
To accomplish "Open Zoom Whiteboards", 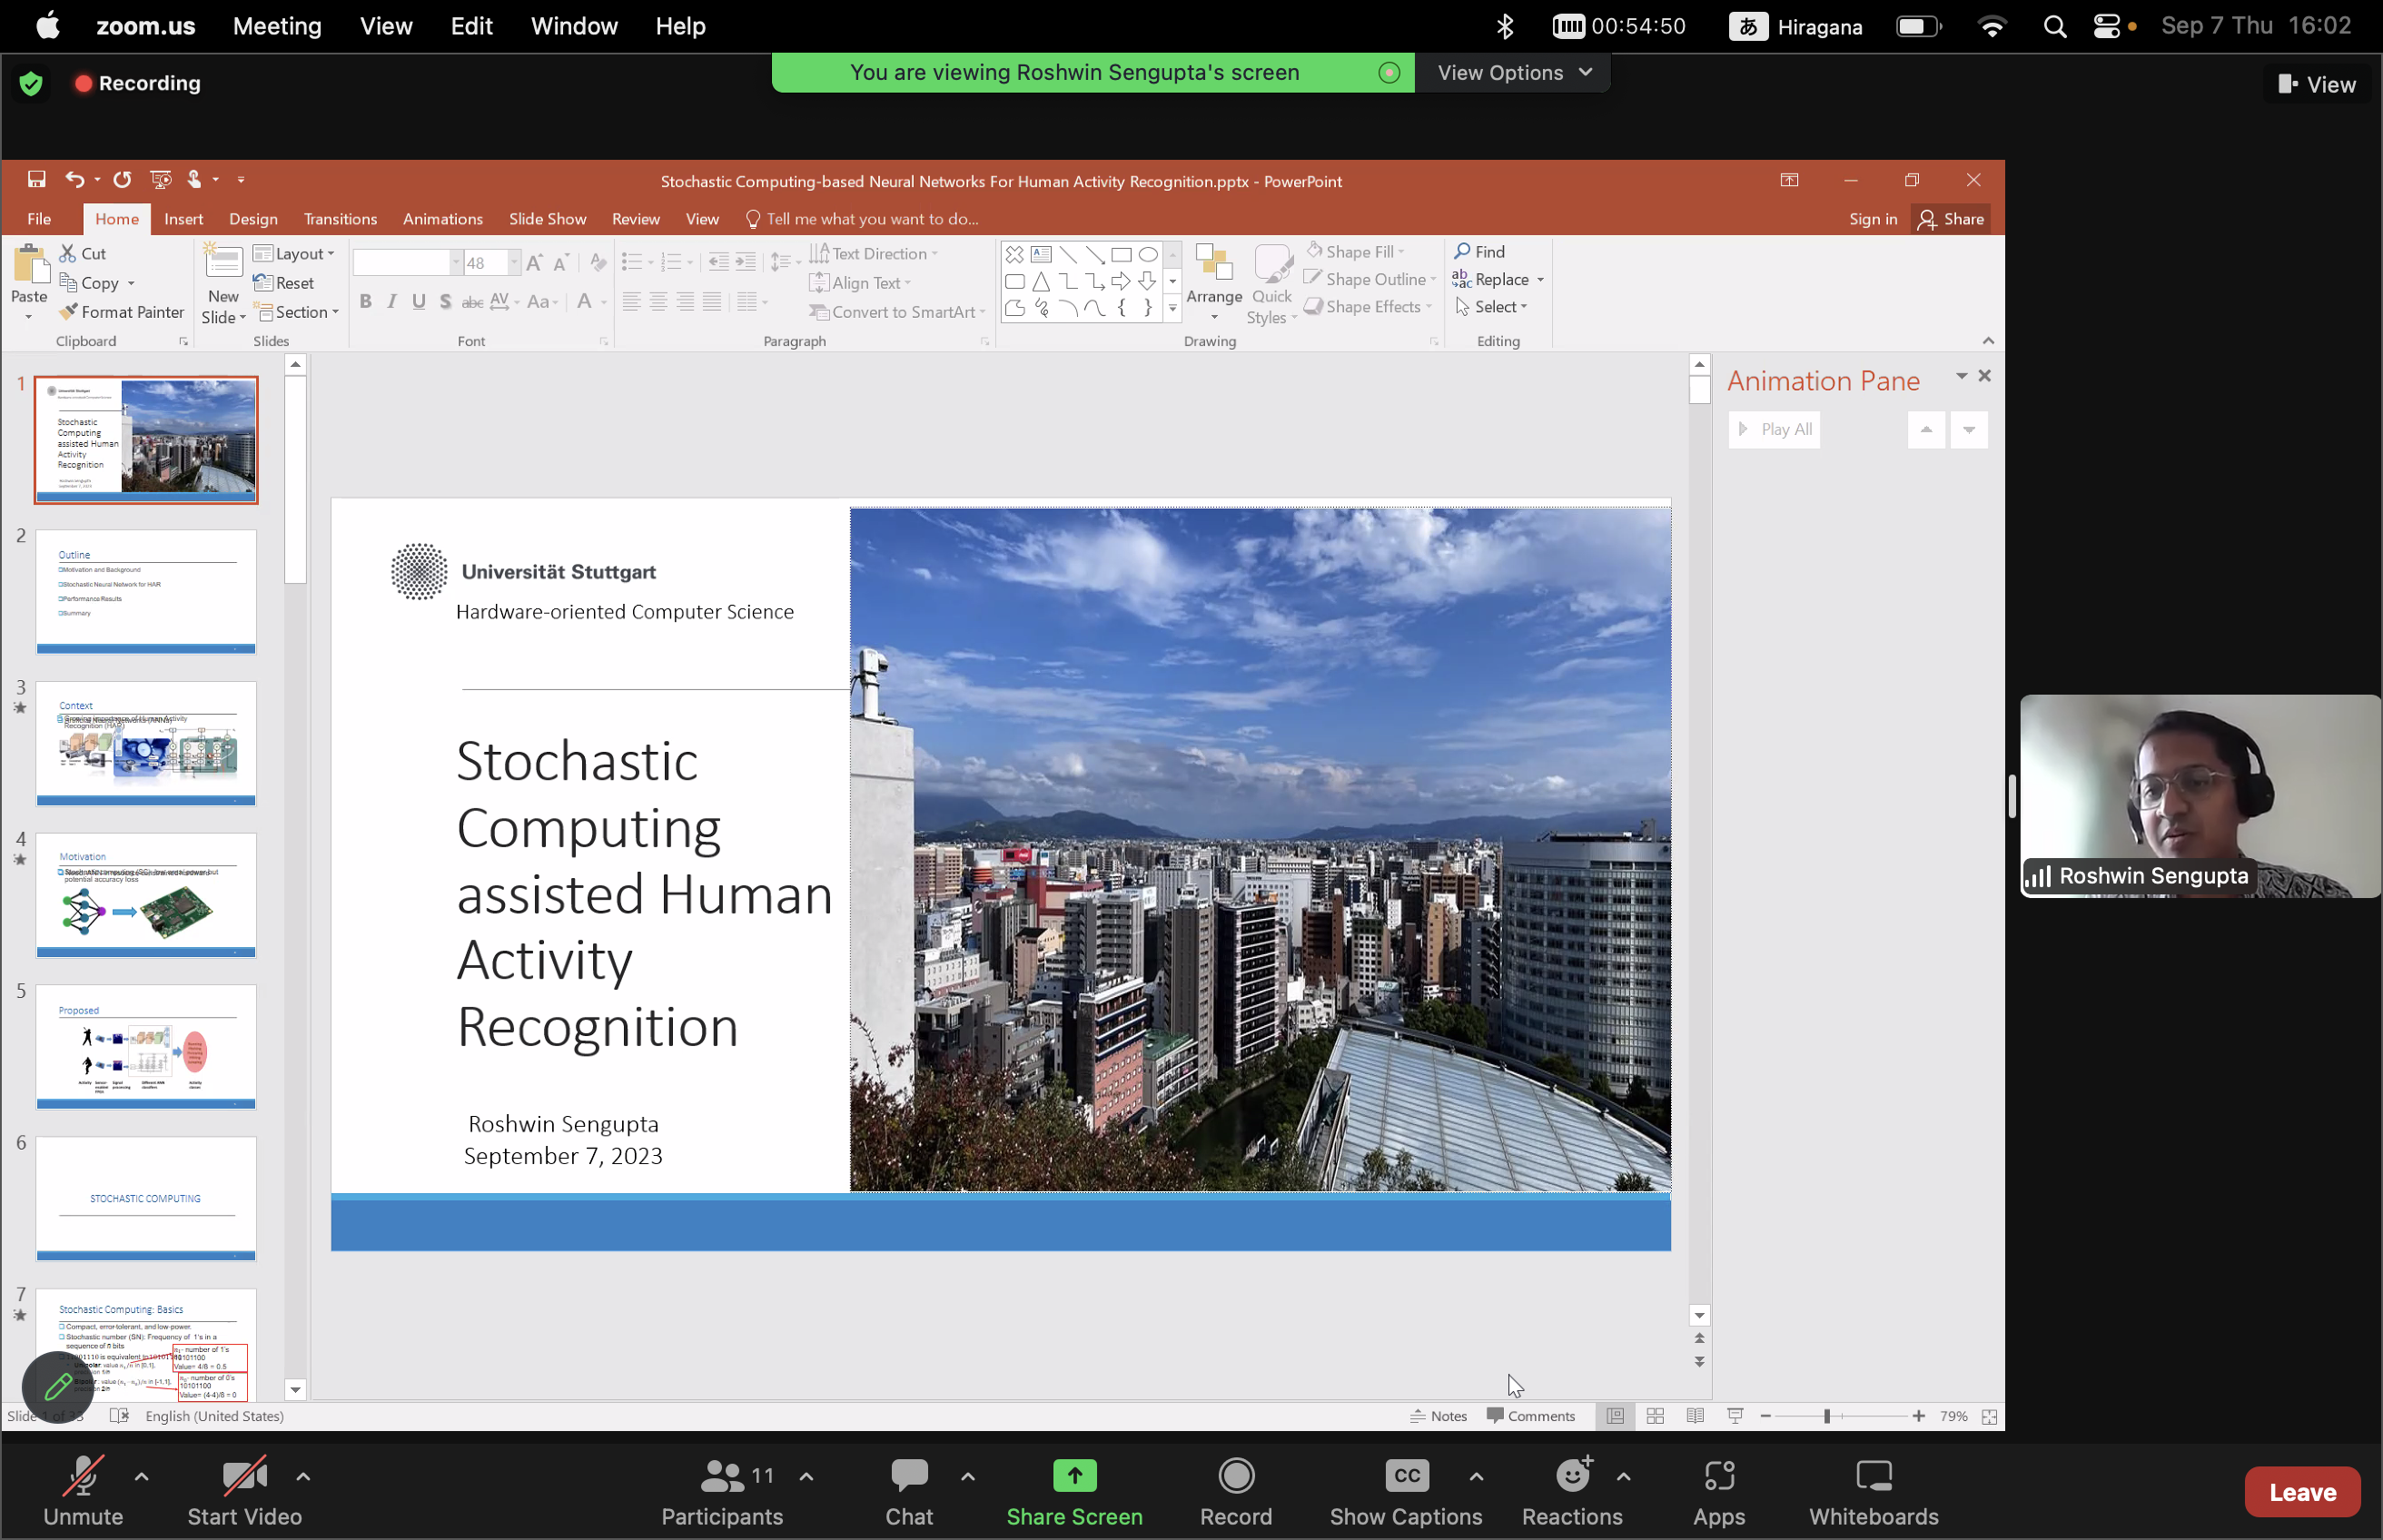I will pyautogui.click(x=1873, y=1493).
